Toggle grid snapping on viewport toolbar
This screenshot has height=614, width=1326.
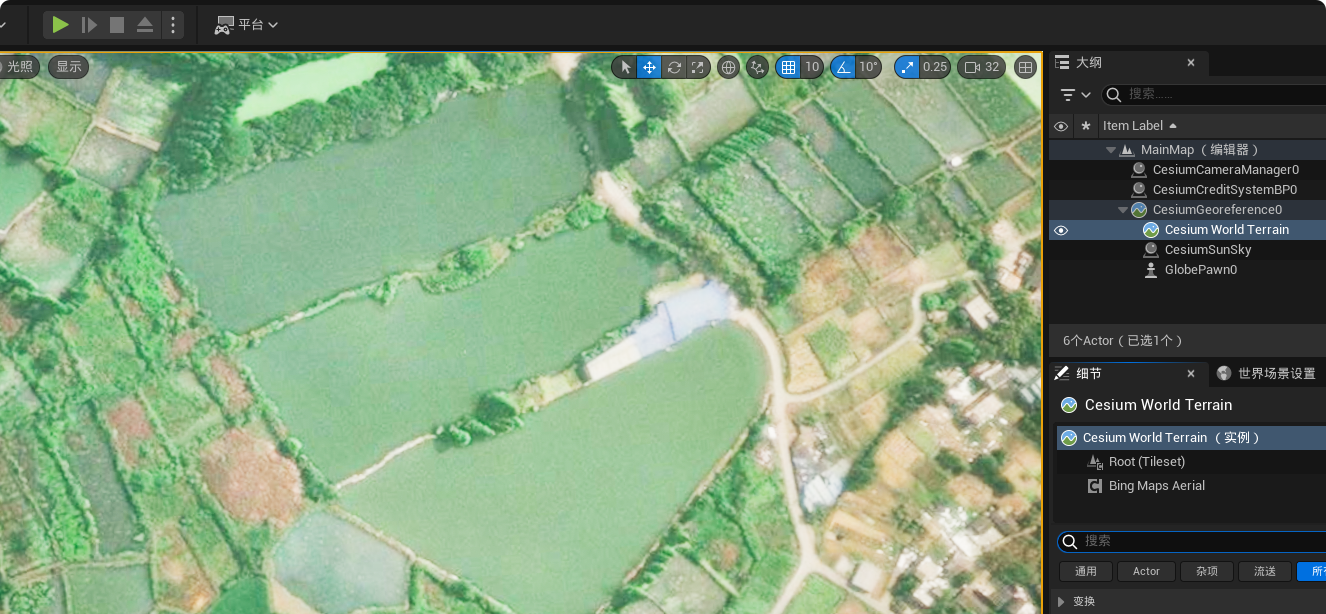788,67
